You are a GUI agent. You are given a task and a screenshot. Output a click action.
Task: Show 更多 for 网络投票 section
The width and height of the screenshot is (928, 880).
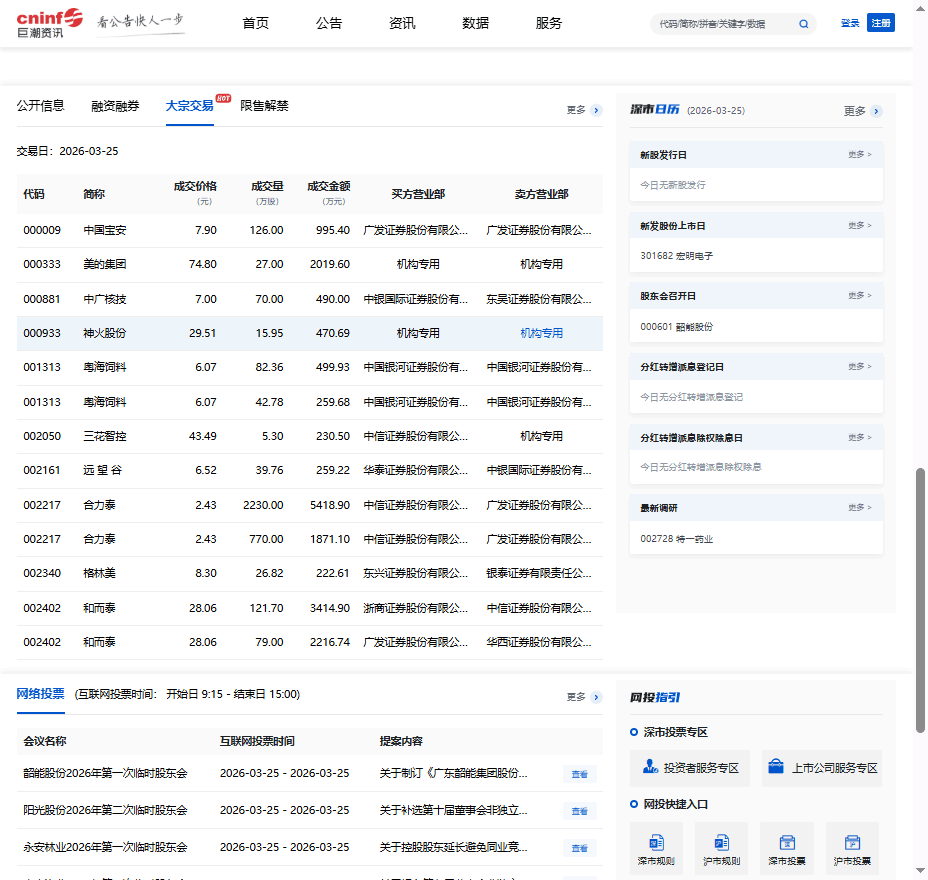596,697
